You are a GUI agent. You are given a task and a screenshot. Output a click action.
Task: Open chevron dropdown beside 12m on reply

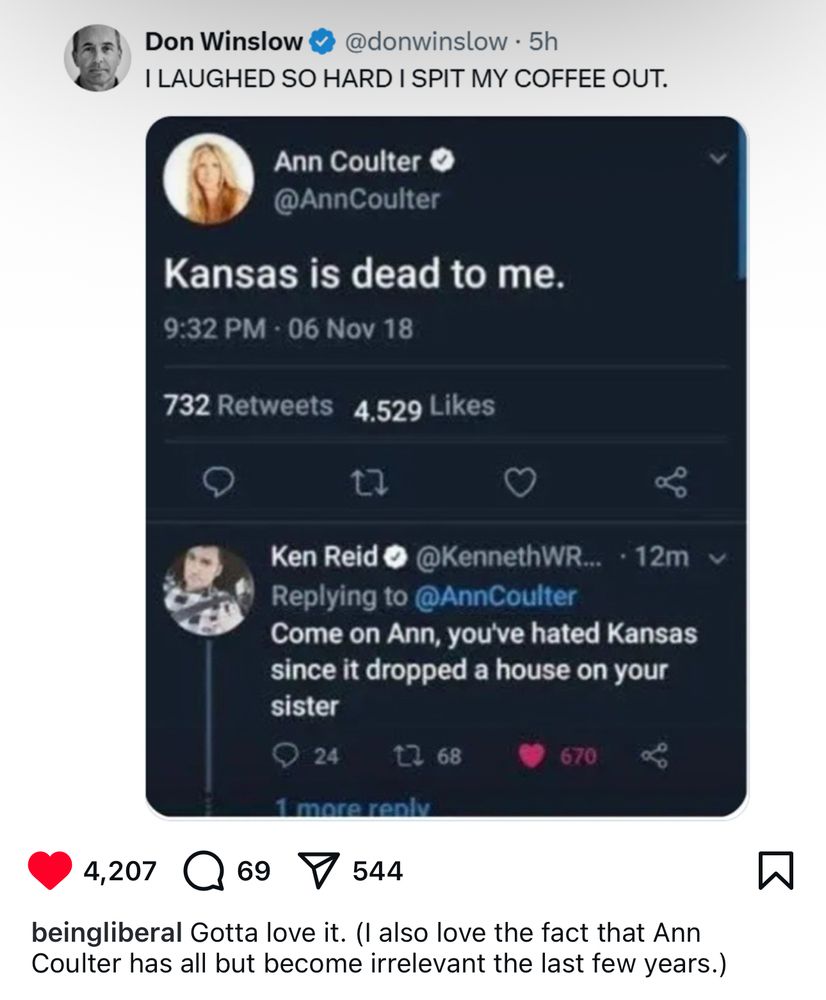718,559
